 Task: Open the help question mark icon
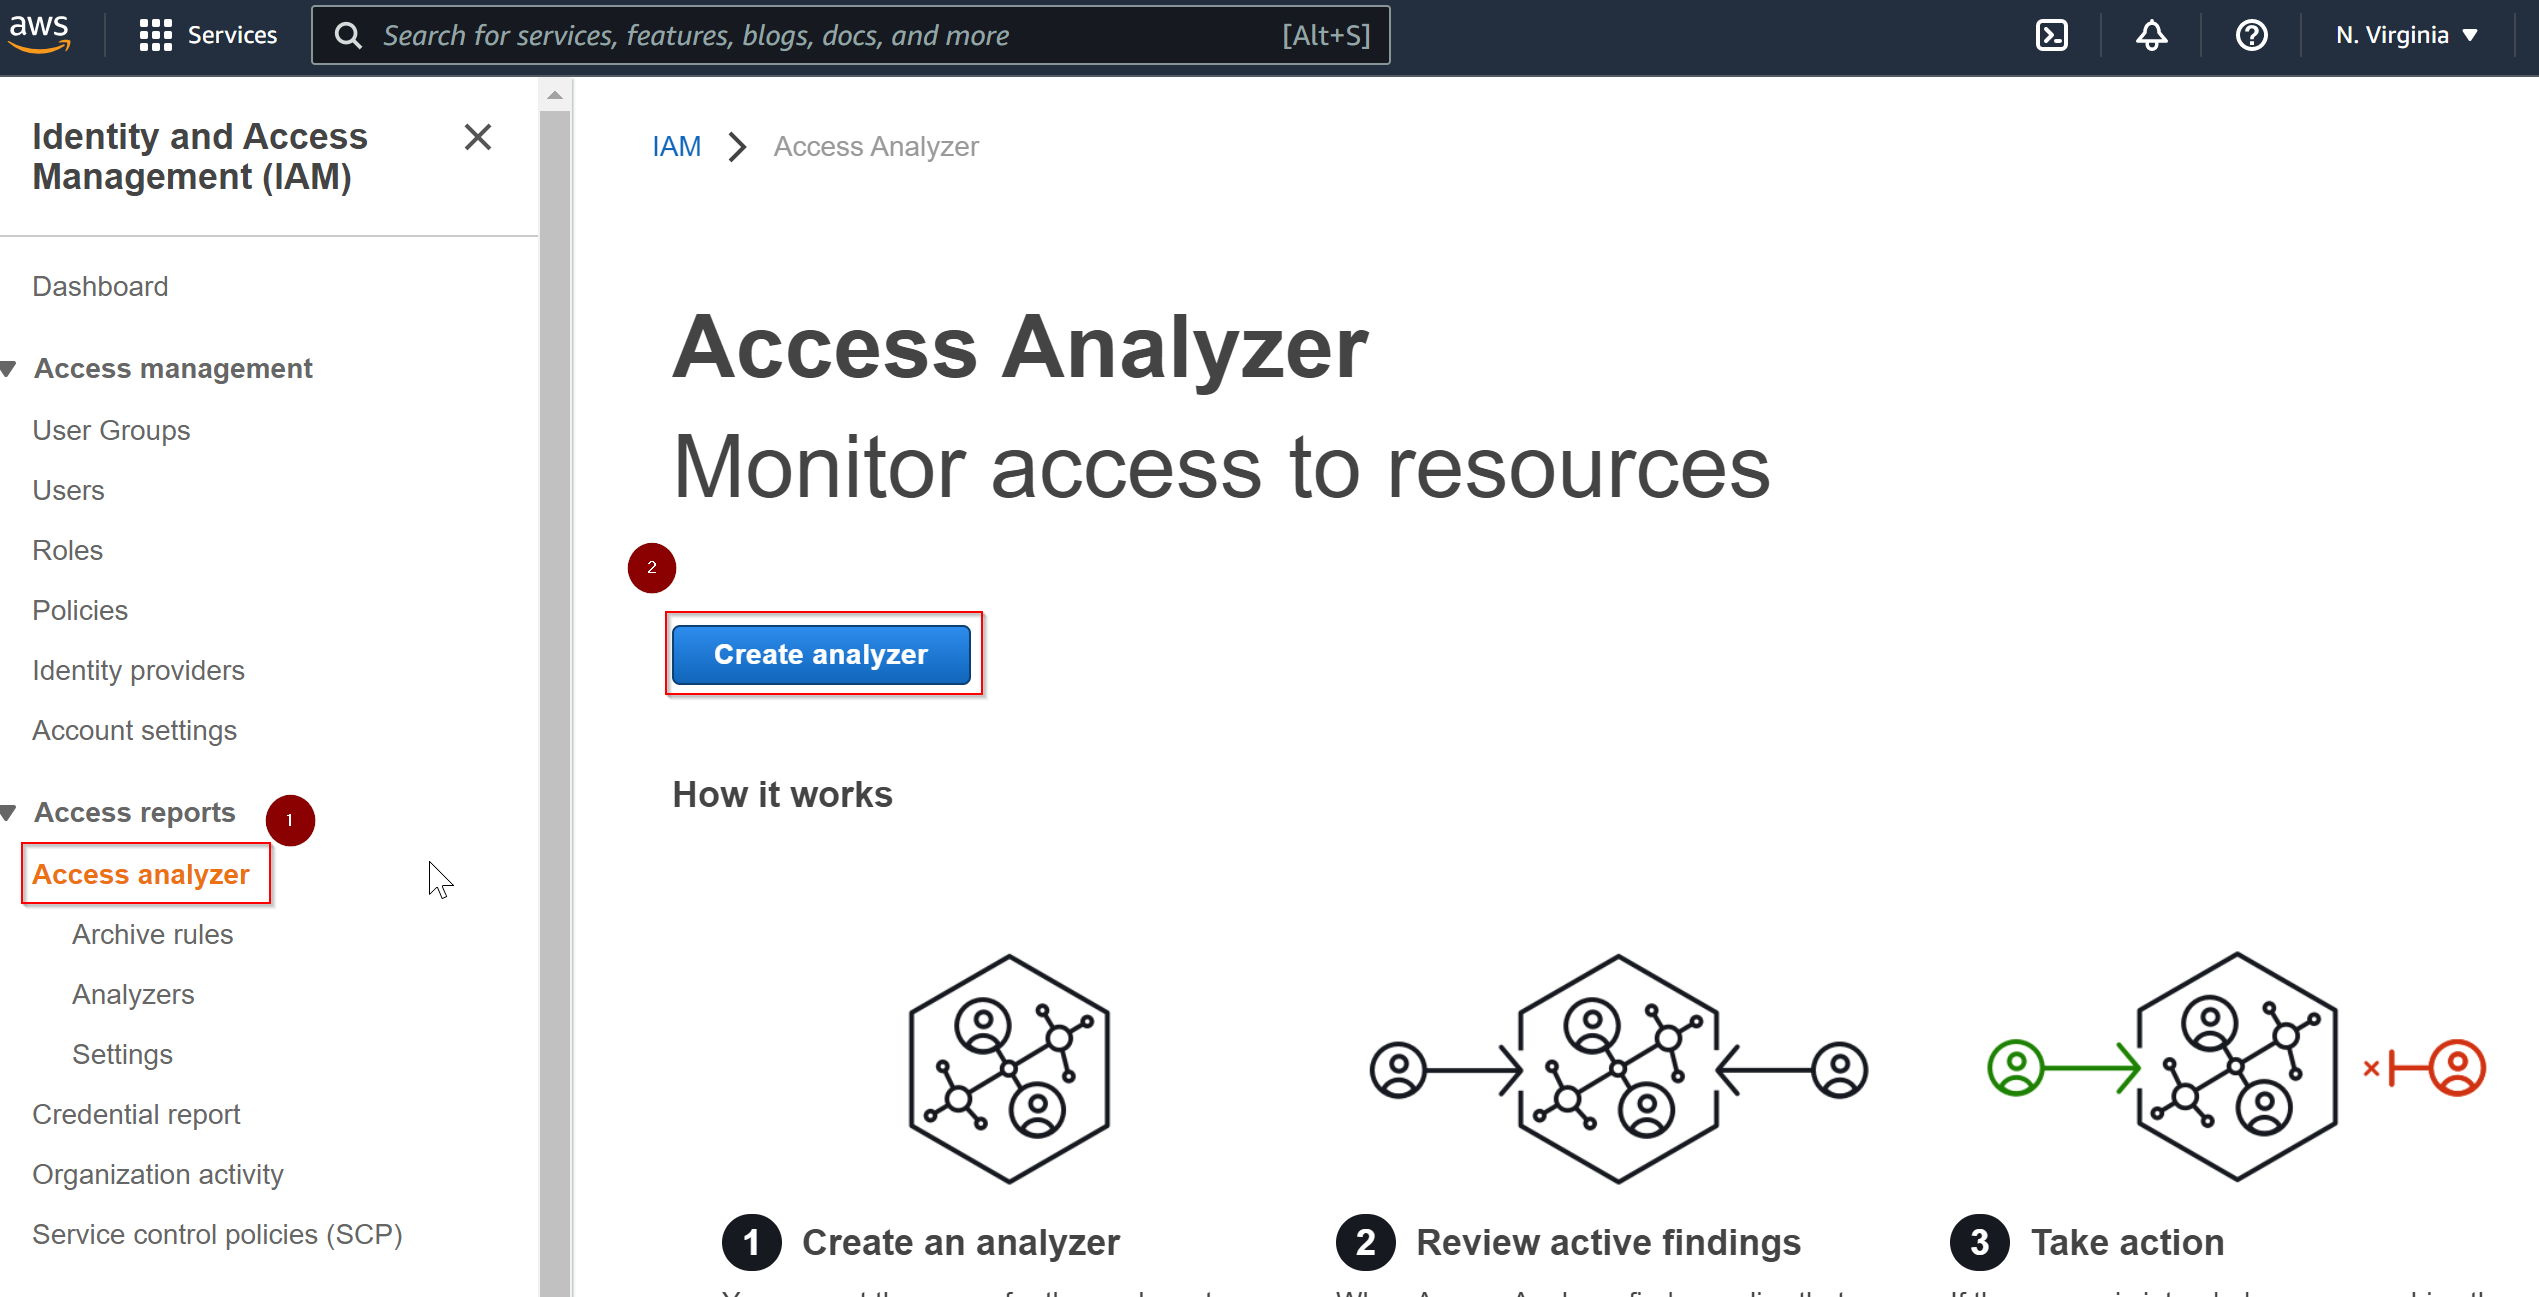point(2251,35)
